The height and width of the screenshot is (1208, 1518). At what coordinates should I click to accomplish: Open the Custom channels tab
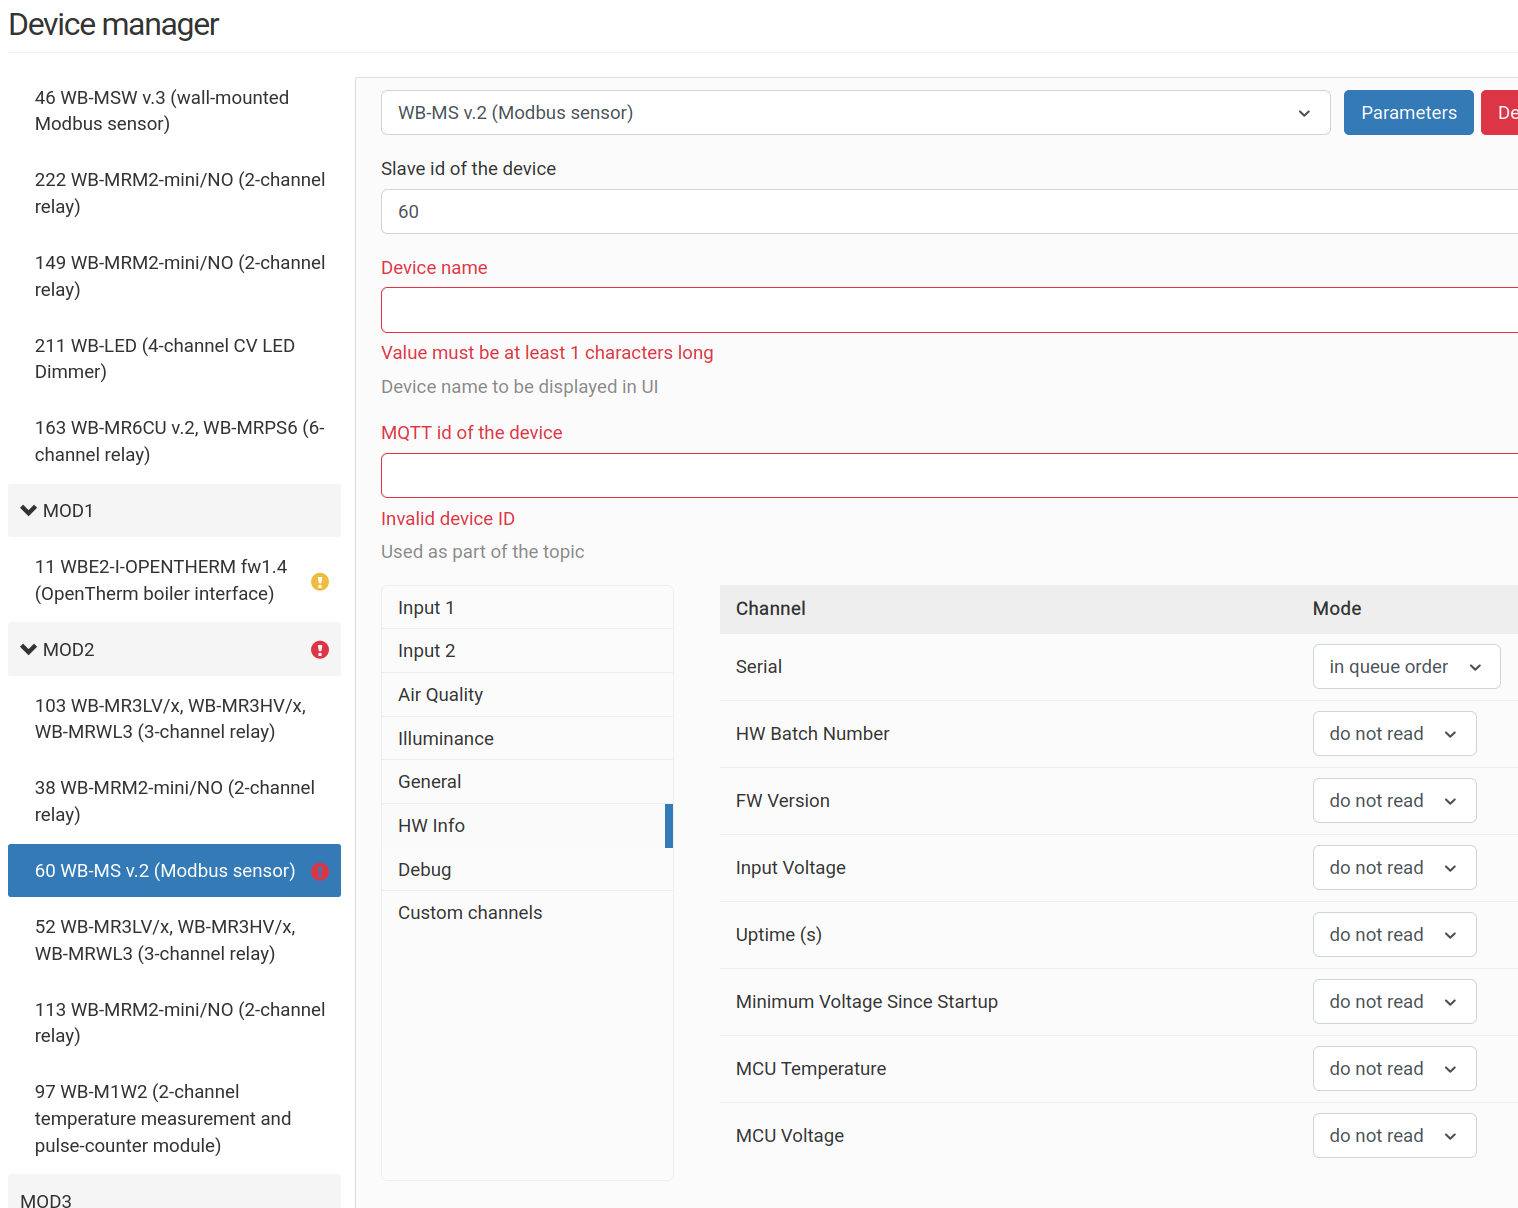pos(470,913)
